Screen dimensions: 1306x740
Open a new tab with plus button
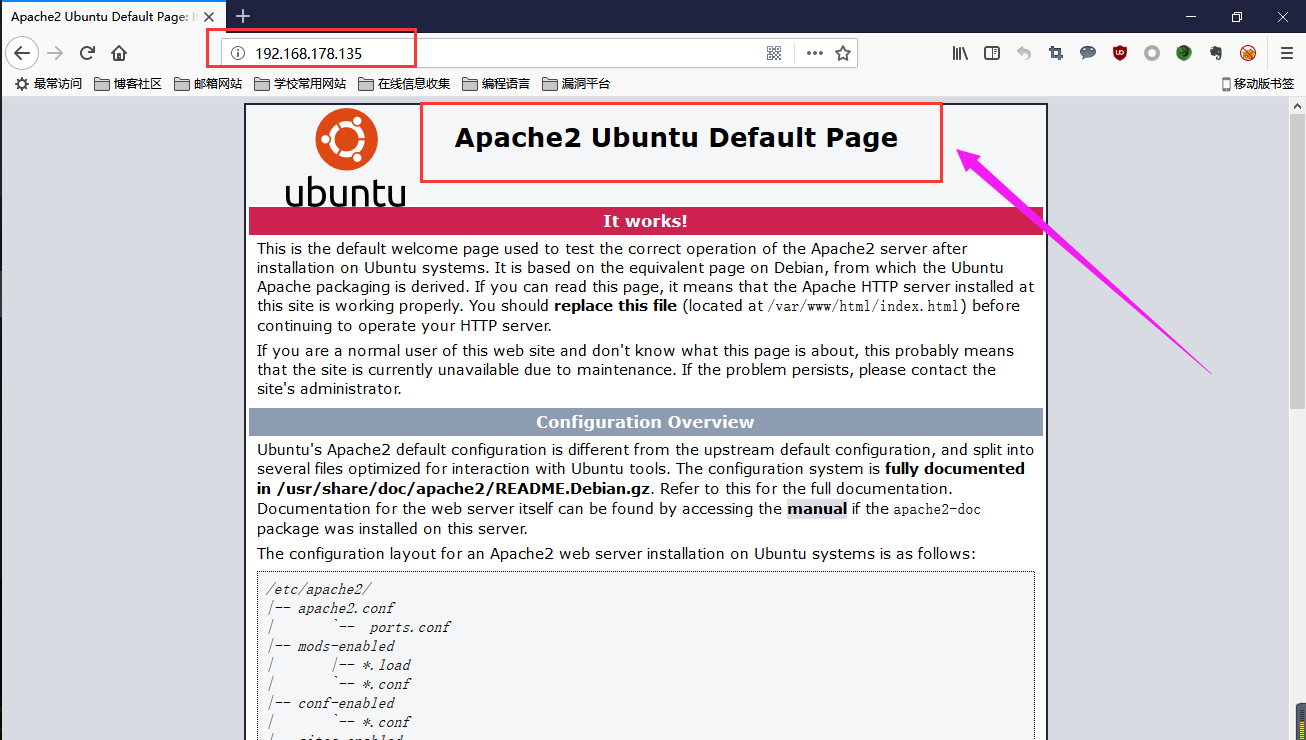243,16
